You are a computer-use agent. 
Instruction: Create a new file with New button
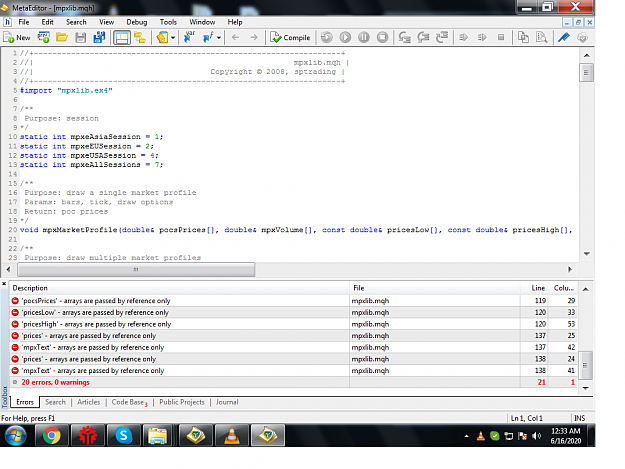(17, 37)
